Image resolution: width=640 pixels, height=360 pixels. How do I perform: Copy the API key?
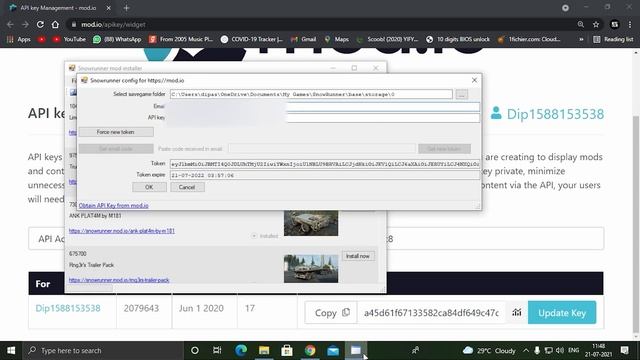pos(331,313)
